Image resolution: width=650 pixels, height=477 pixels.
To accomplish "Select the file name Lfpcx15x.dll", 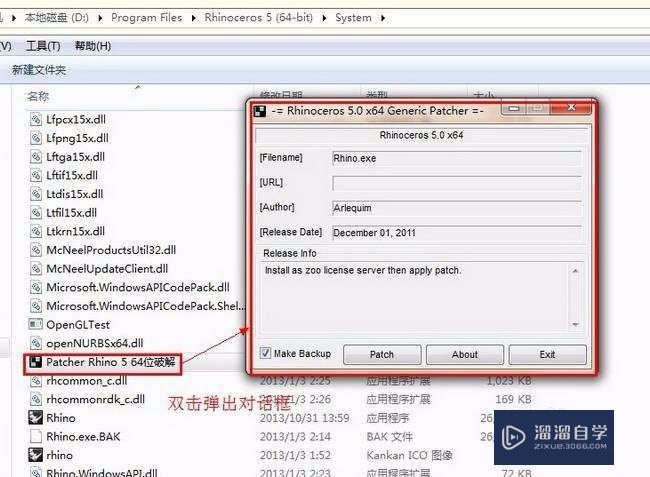I will coord(76,119).
